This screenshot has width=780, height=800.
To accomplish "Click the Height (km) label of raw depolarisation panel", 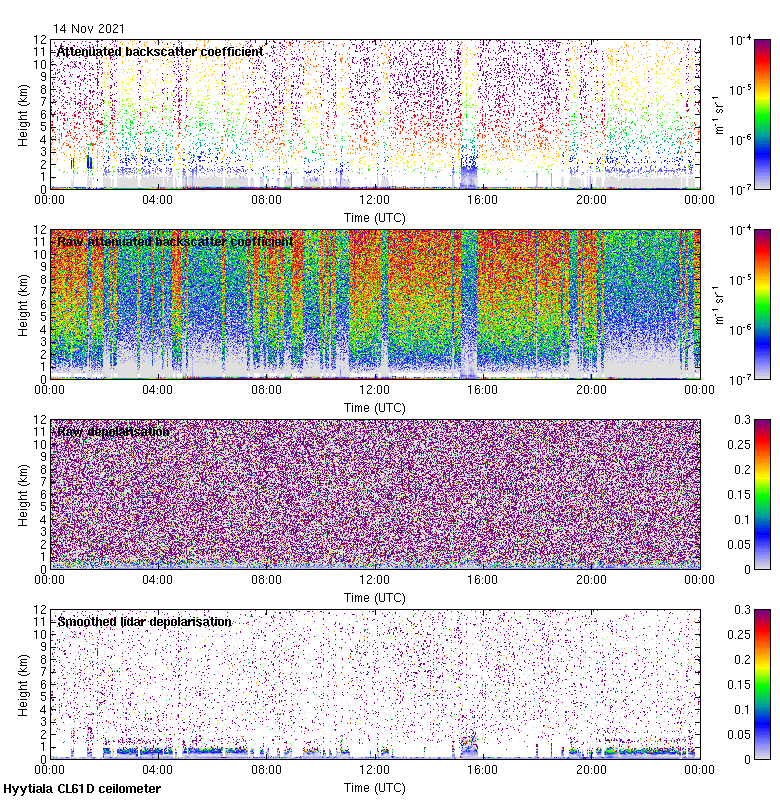I will (23, 493).
